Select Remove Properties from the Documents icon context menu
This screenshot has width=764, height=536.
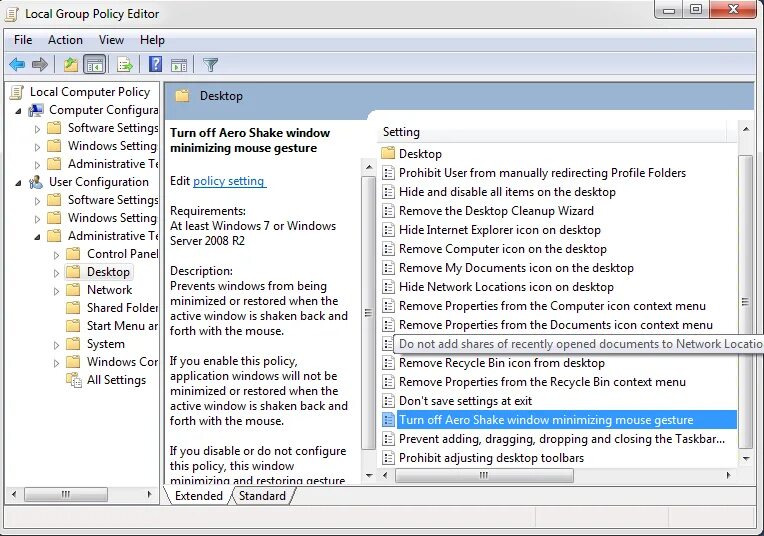pyautogui.click(x=556, y=325)
